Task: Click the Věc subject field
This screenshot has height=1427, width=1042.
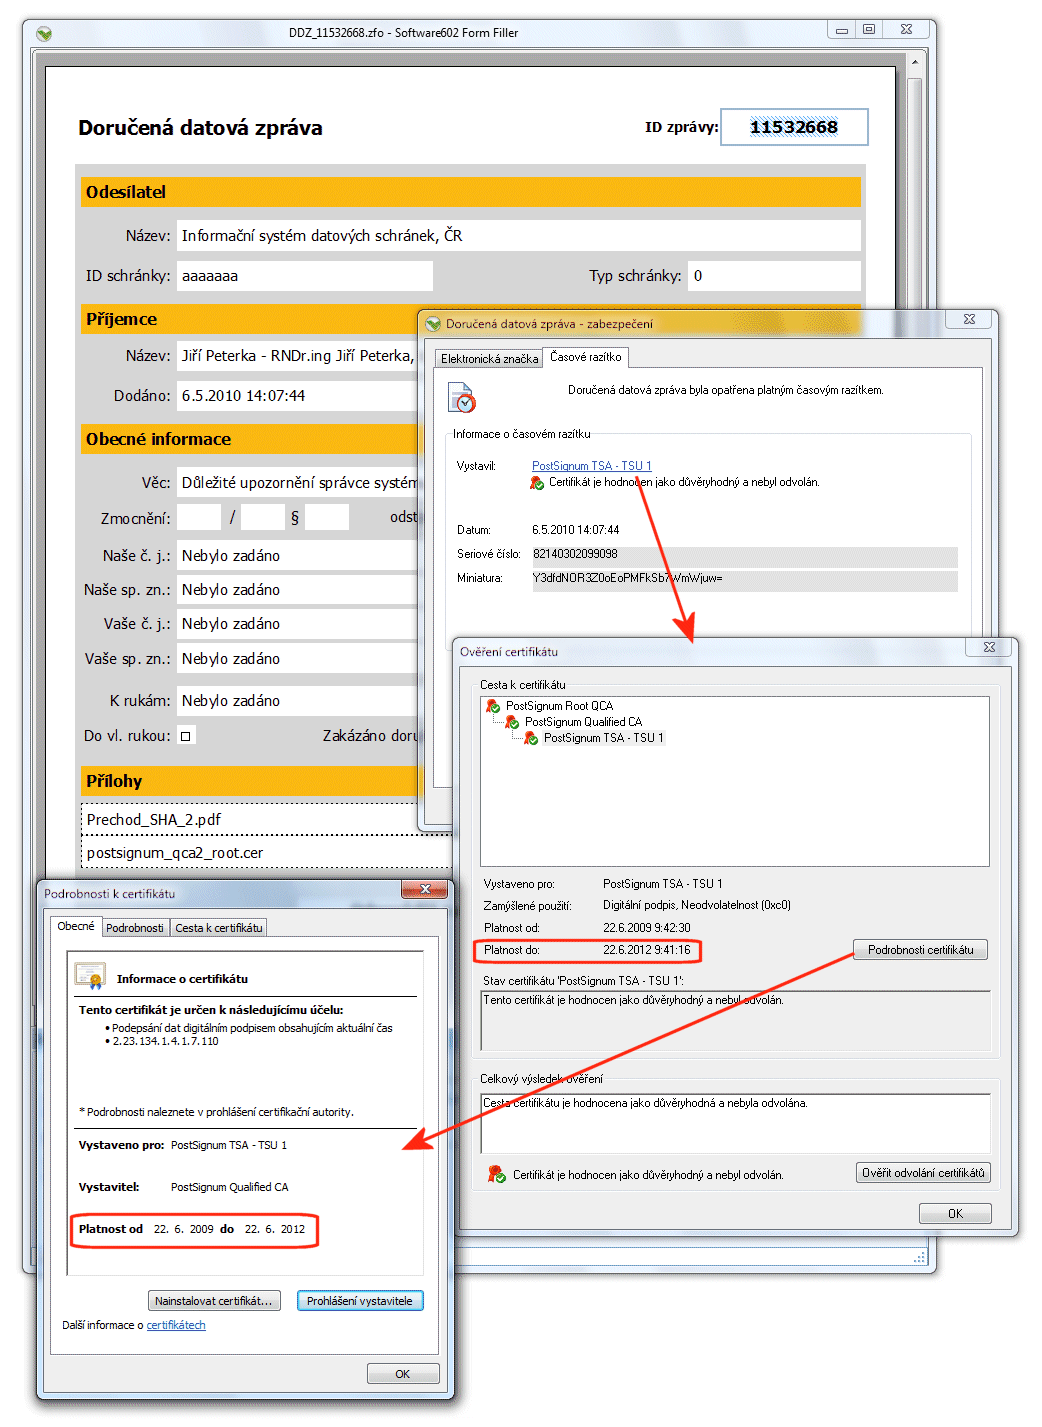Action: [x=297, y=483]
